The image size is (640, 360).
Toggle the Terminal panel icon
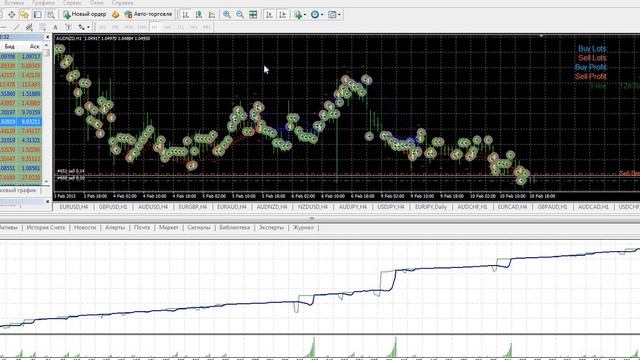pos(38,15)
